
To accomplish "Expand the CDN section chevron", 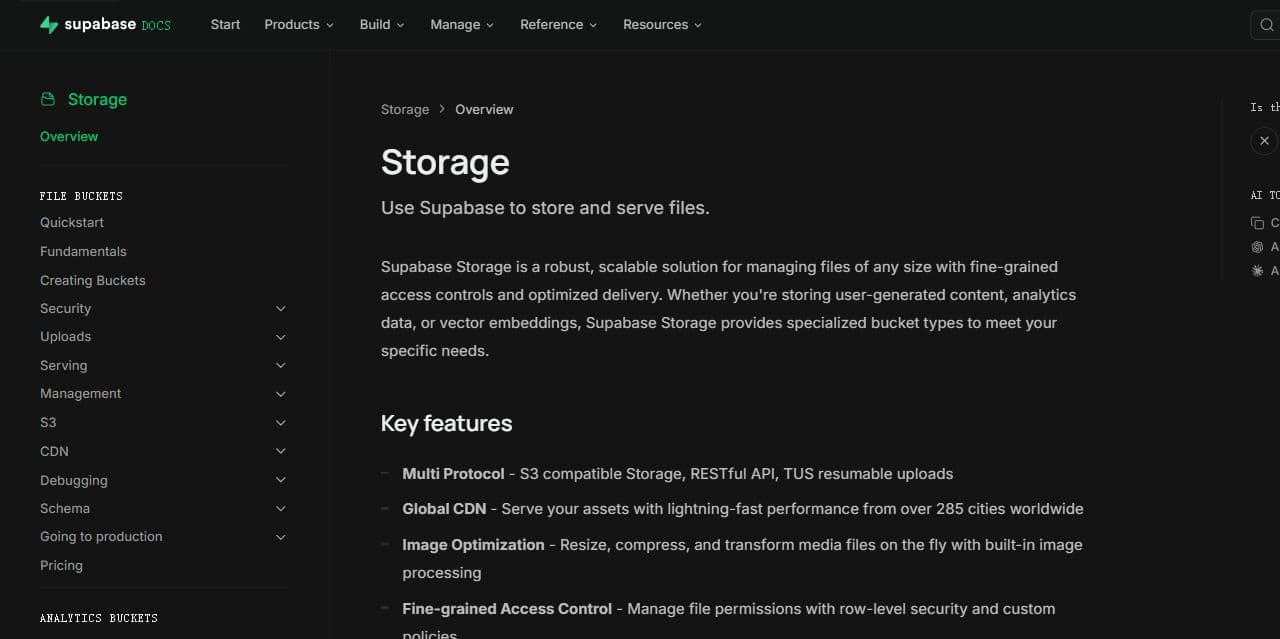I will 281,452.
